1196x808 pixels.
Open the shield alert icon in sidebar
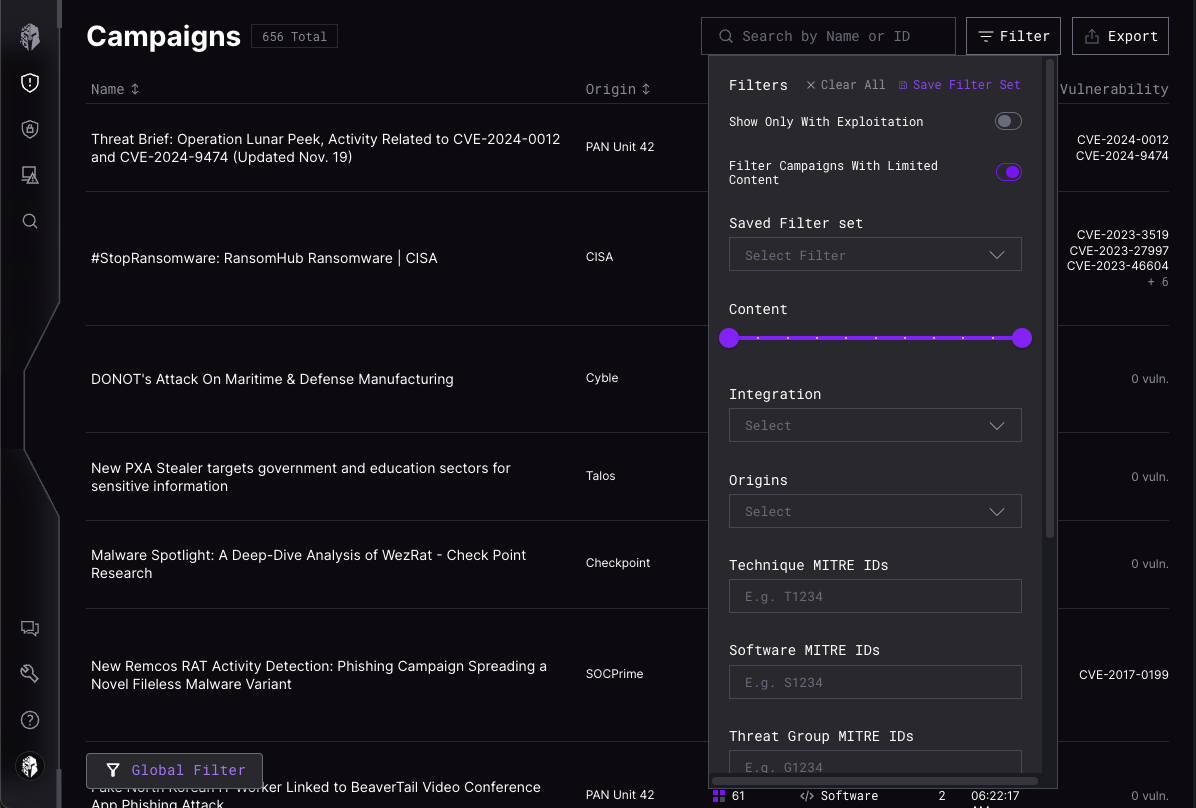click(x=30, y=83)
